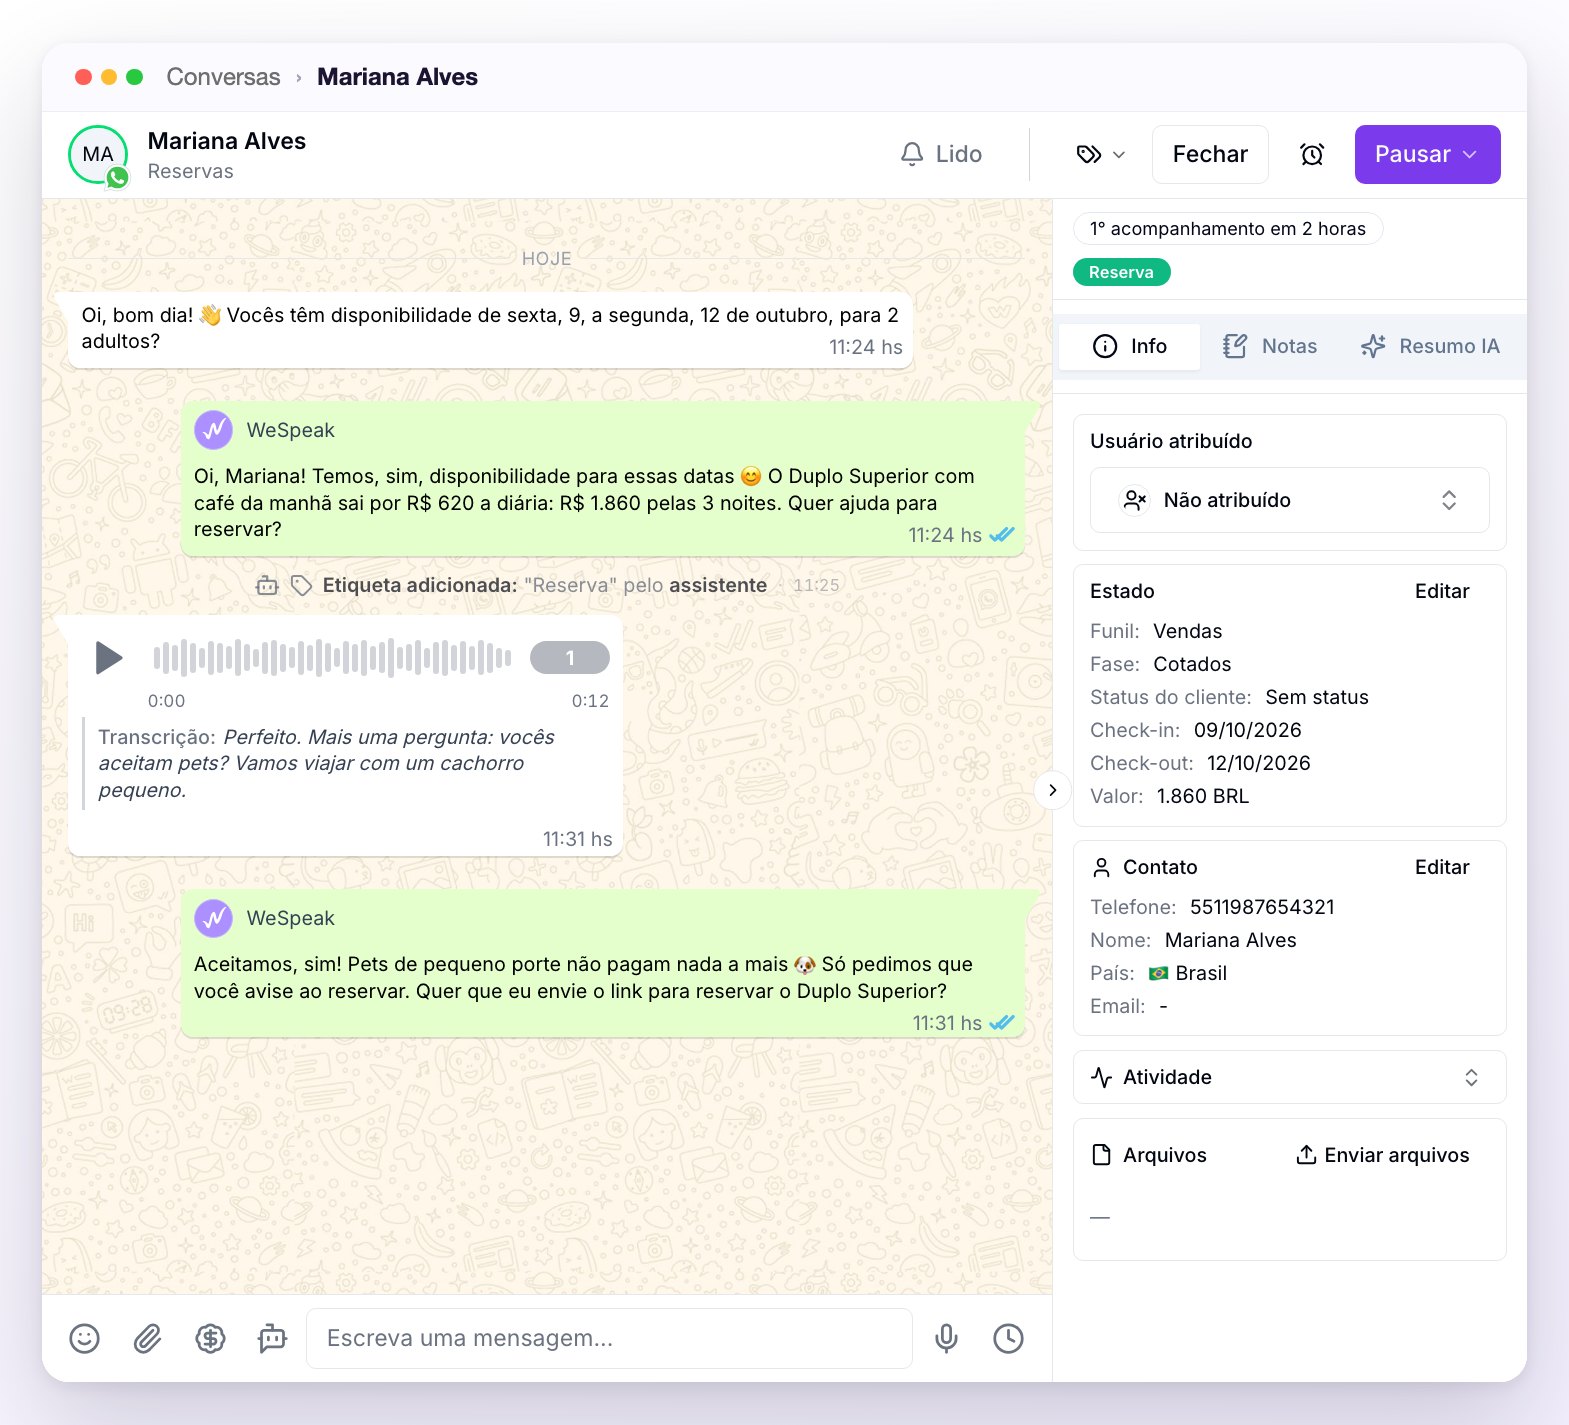Open the Resumo IA tab
Viewport: 1569px width, 1425px height.
point(1430,346)
